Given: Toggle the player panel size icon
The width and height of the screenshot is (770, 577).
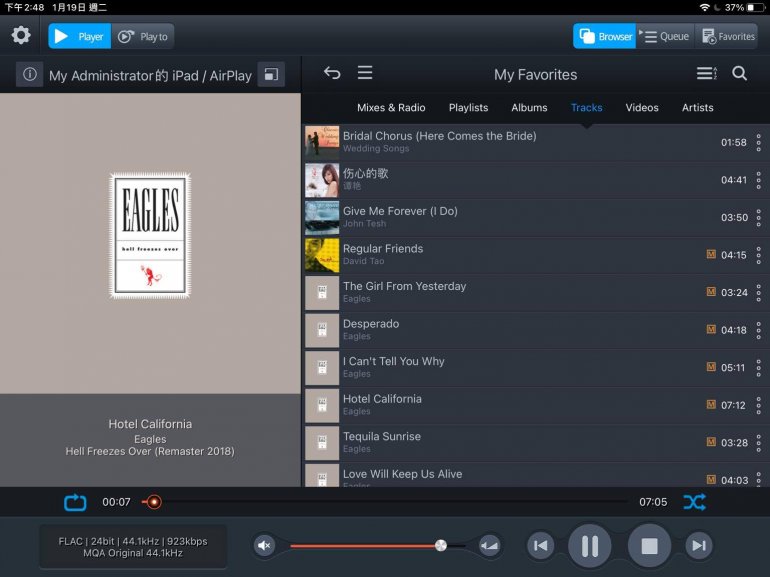Looking at the screenshot, I should pyautogui.click(x=271, y=75).
